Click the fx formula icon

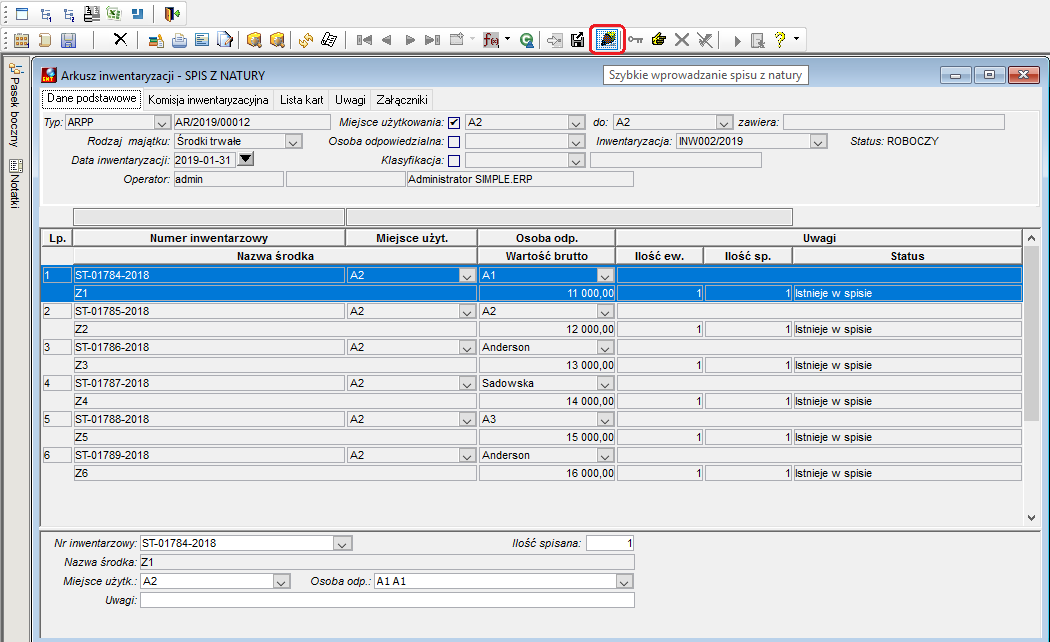491,40
